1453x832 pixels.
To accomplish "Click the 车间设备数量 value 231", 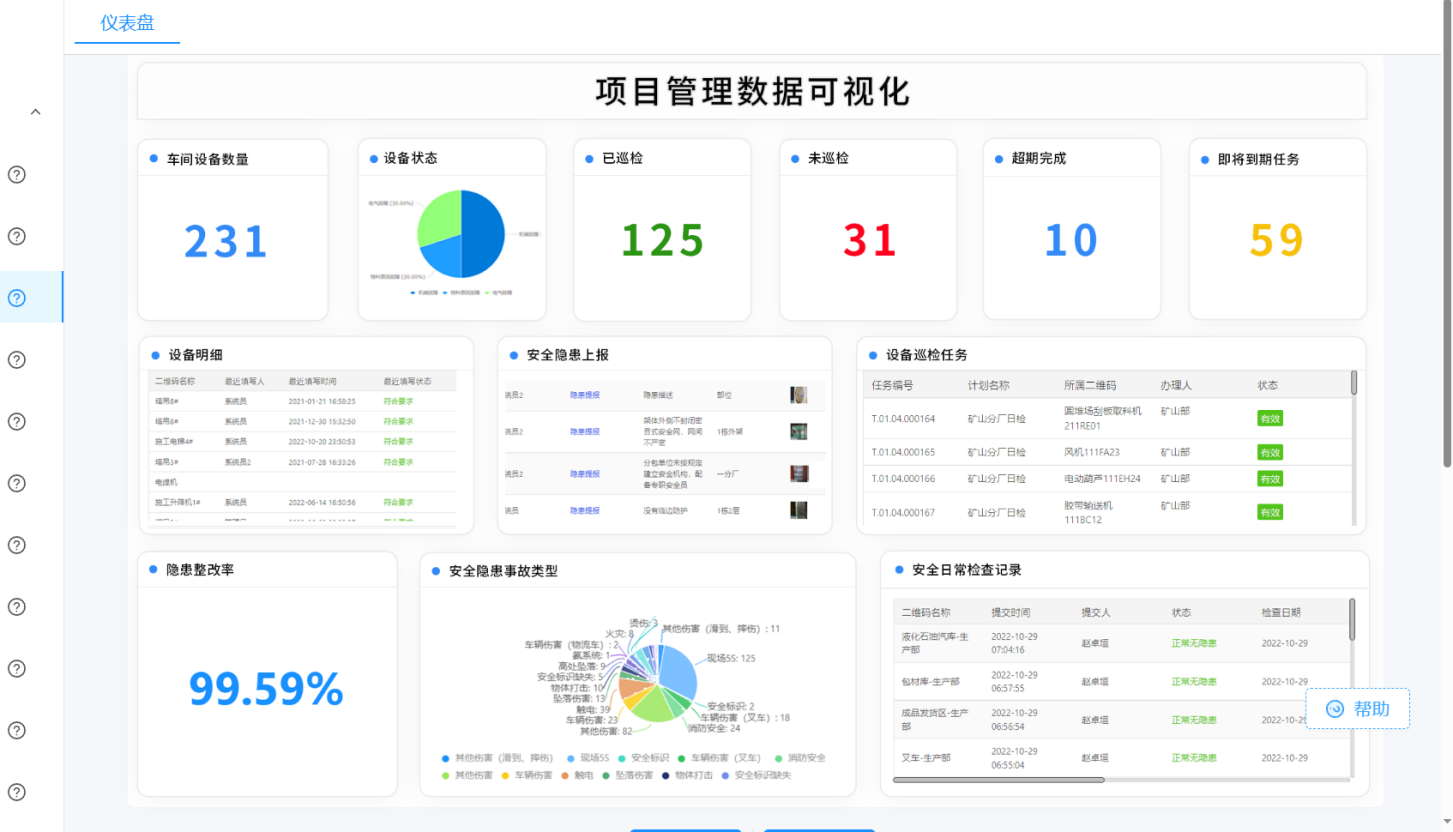I will point(226,241).
